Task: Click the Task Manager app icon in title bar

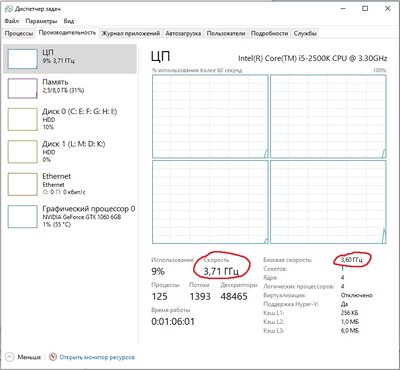Action: tap(9, 9)
